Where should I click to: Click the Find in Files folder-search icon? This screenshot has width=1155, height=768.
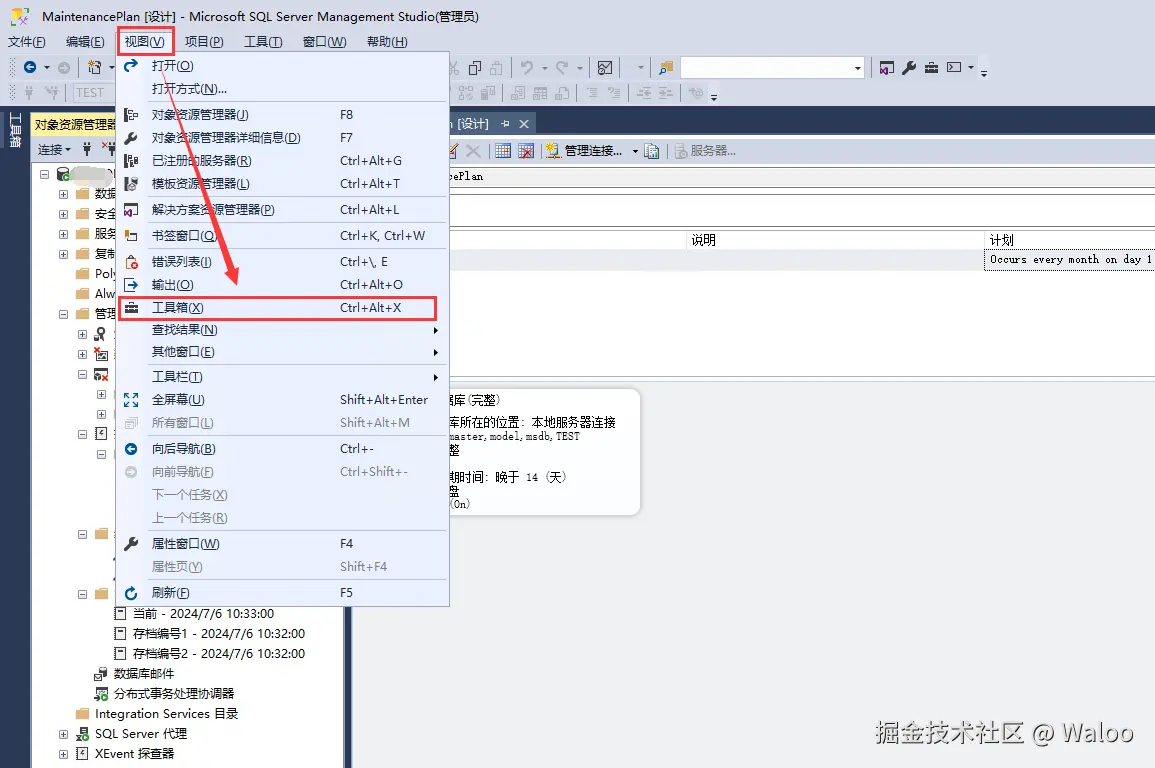click(666, 68)
